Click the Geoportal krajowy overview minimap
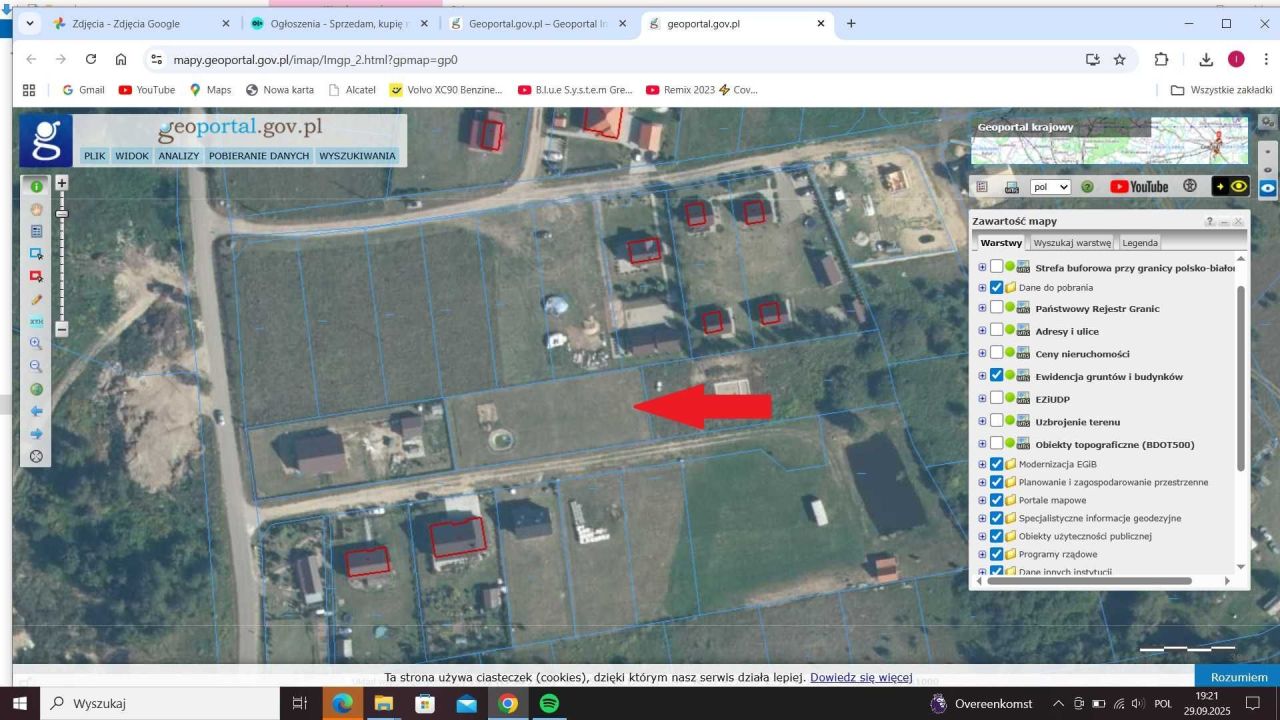The height and width of the screenshot is (720, 1280). point(1109,141)
